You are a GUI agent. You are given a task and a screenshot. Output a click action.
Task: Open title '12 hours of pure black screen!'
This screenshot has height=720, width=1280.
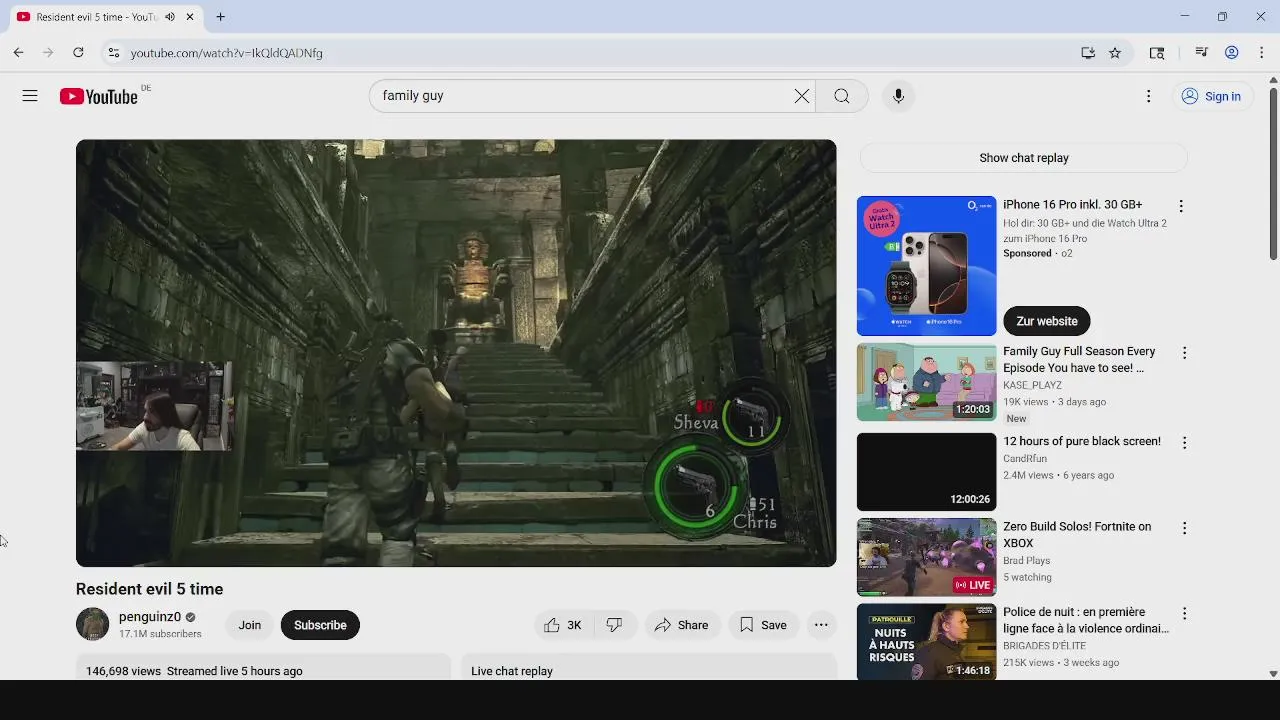click(1082, 441)
